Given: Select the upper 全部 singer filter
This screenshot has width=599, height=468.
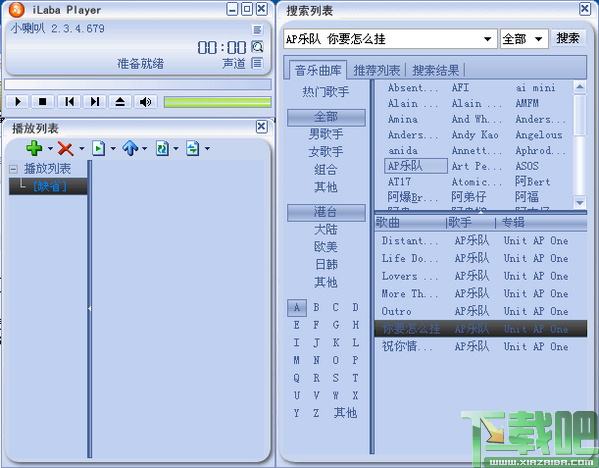Looking at the screenshot, I should click(x=326, y=117).
